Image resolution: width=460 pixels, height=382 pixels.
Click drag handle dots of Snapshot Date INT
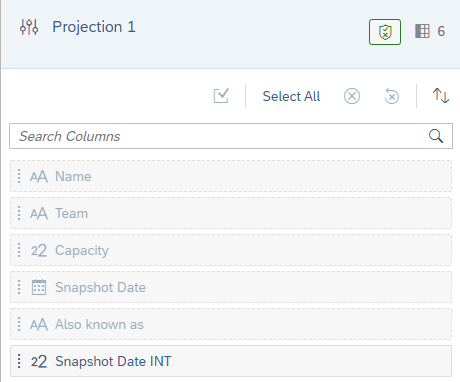(19, 361)
